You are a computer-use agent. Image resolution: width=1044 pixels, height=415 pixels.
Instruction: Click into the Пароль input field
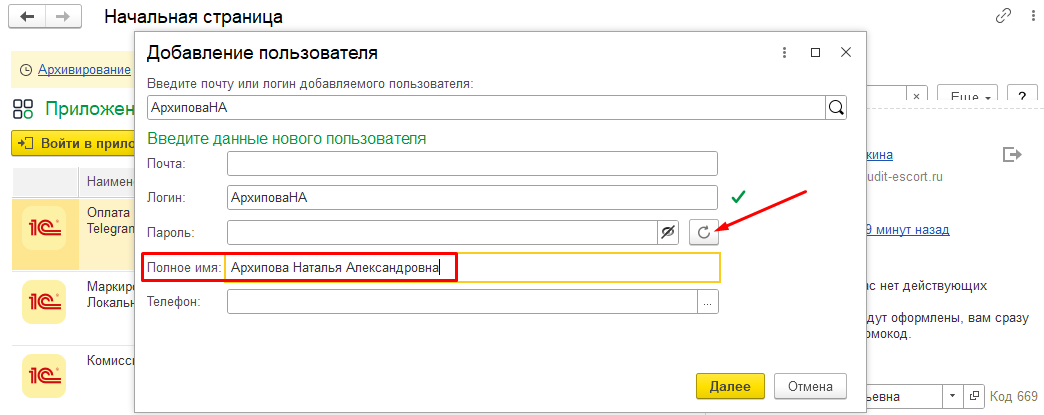tap(440, 232)
